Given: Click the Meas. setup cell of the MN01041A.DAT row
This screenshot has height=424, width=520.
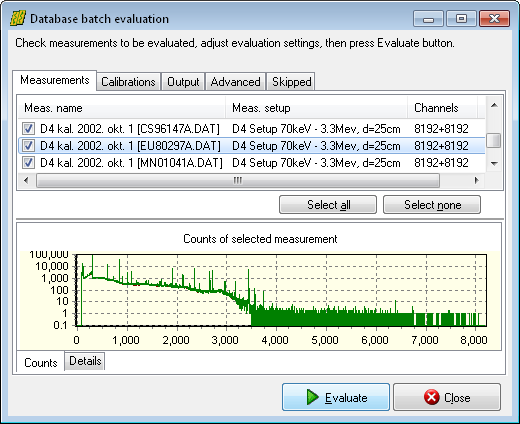Looking at the screenshot, I should pyautogui.click(x=316, y=163).
